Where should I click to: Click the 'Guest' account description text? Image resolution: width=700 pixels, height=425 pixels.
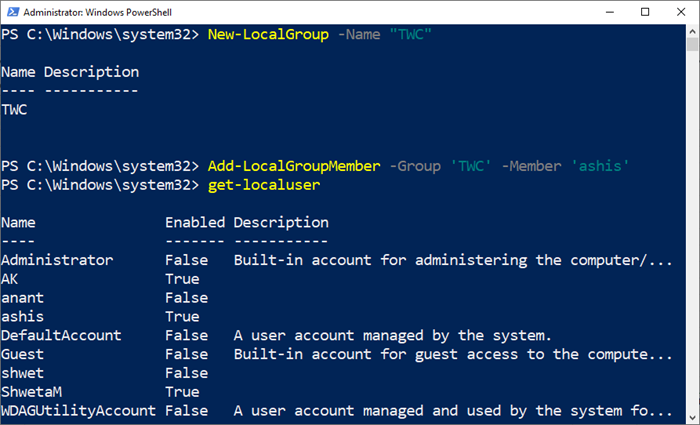pos(453,354)
